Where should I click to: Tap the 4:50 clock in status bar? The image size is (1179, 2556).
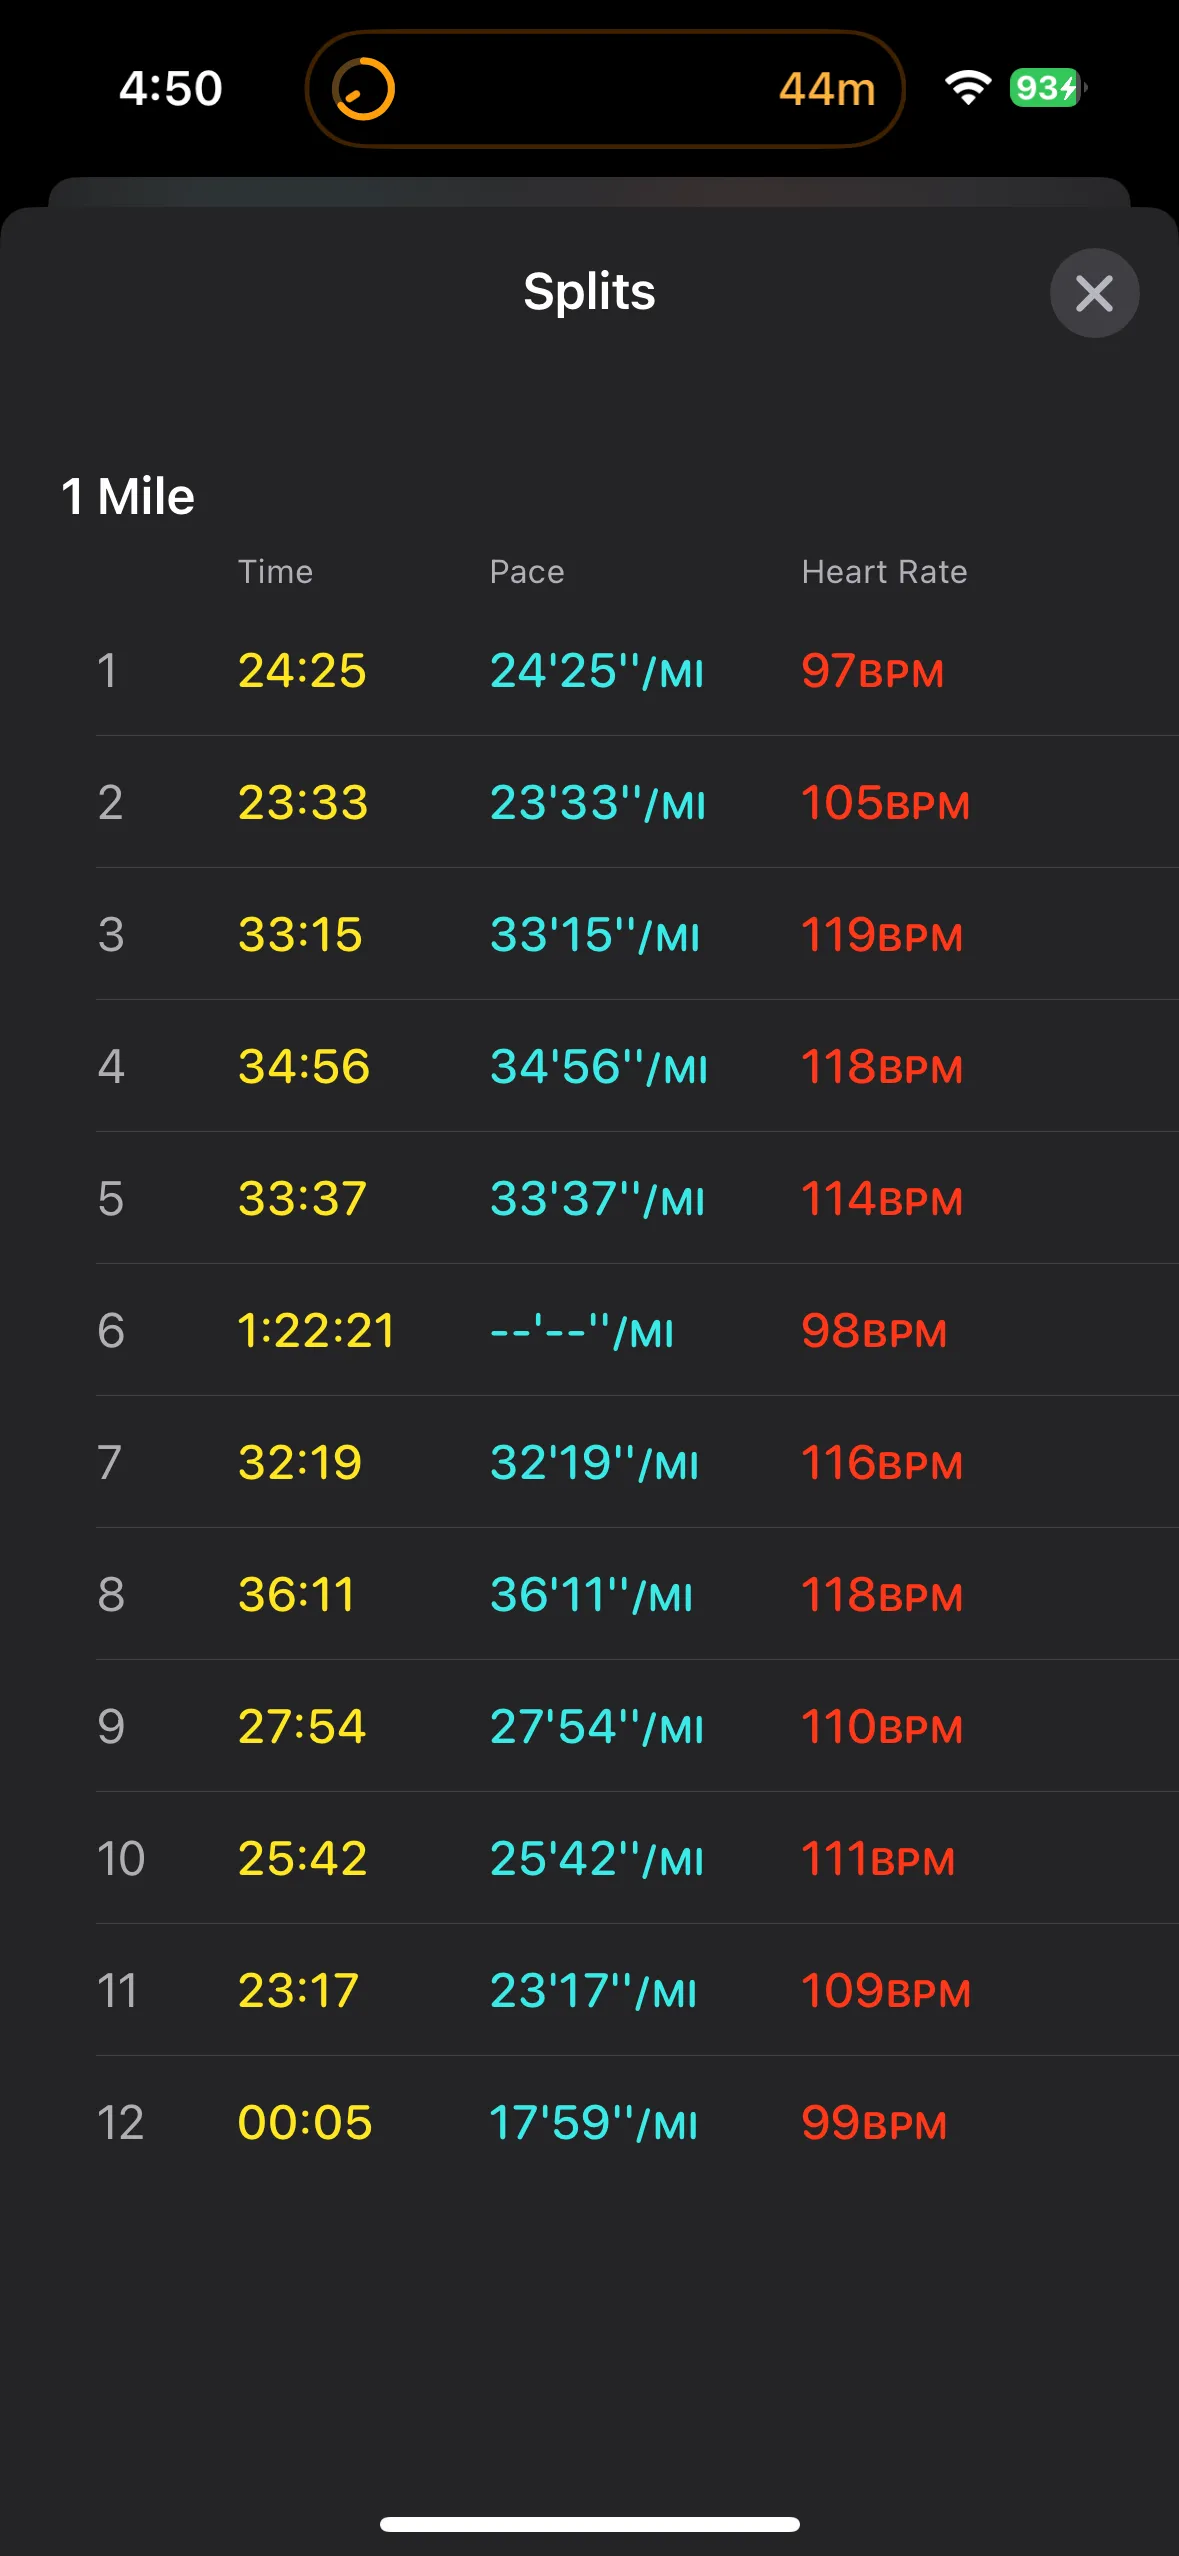(171, 88)
